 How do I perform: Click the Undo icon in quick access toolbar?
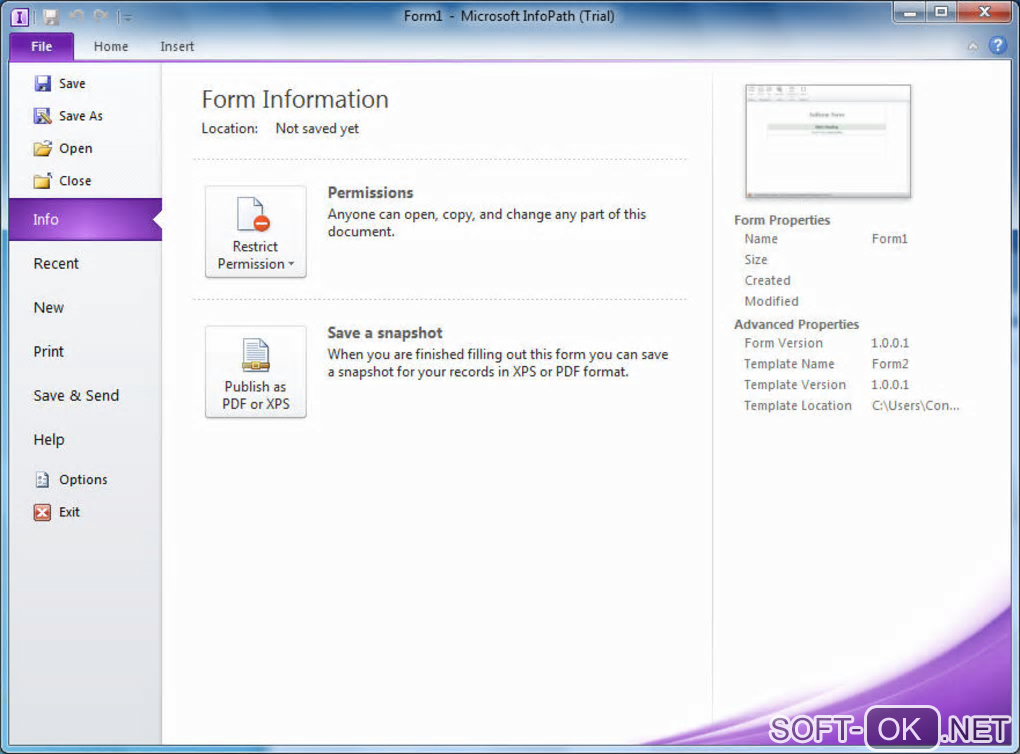pos(77,16)
